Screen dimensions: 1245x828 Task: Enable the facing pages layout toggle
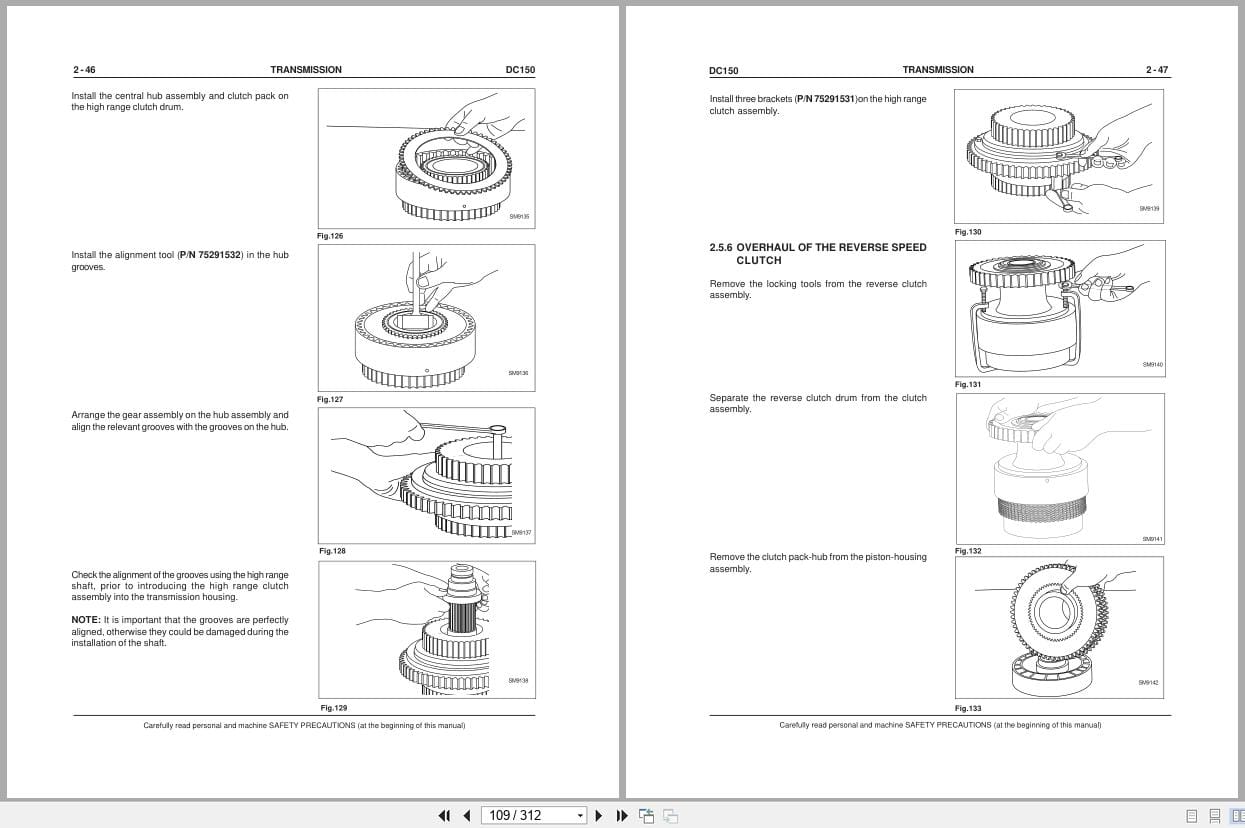click(1238, 816)
